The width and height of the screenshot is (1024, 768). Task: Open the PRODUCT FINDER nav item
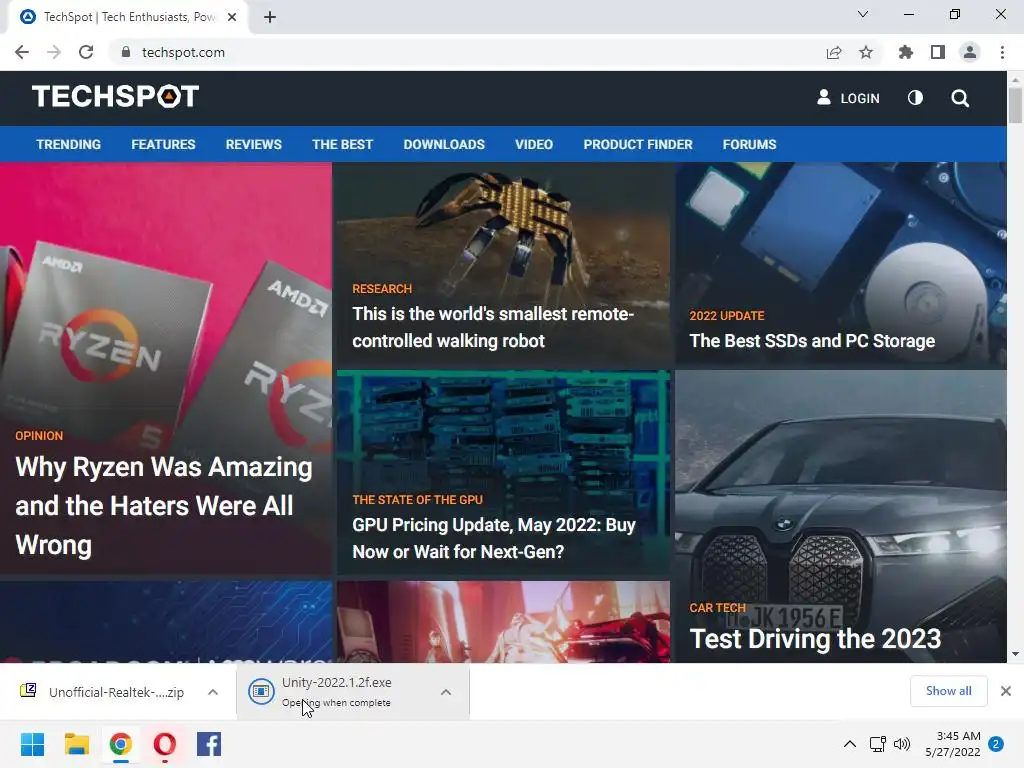638,144
